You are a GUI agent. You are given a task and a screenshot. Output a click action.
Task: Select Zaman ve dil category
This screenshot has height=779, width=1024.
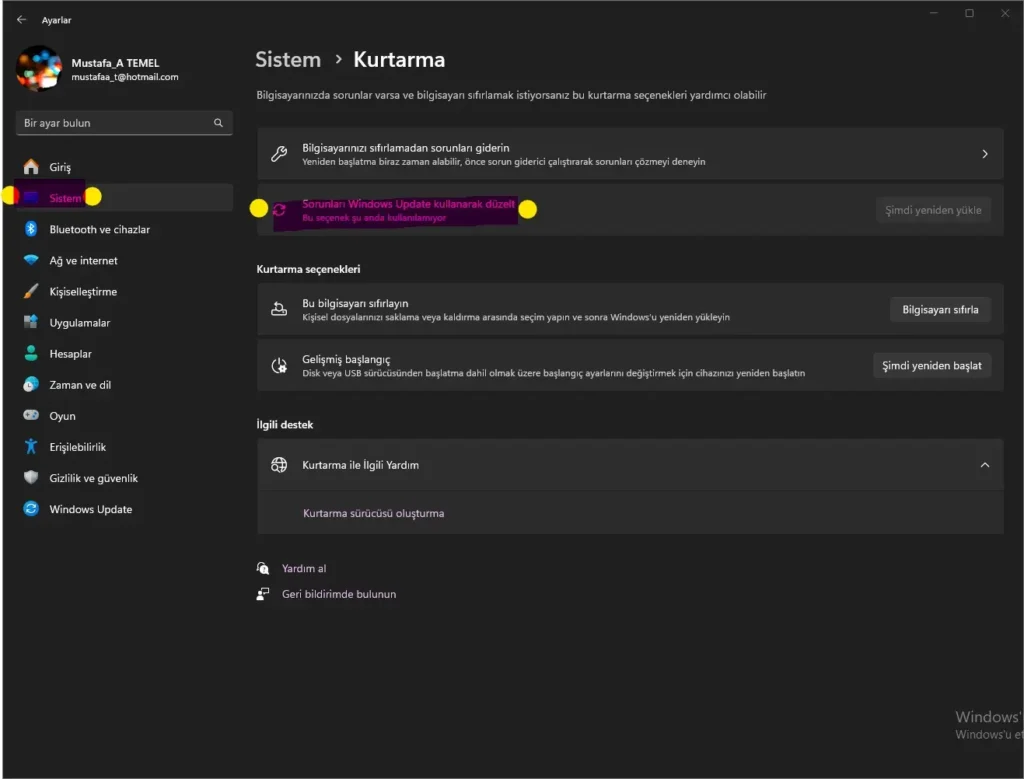coord(124,385)
